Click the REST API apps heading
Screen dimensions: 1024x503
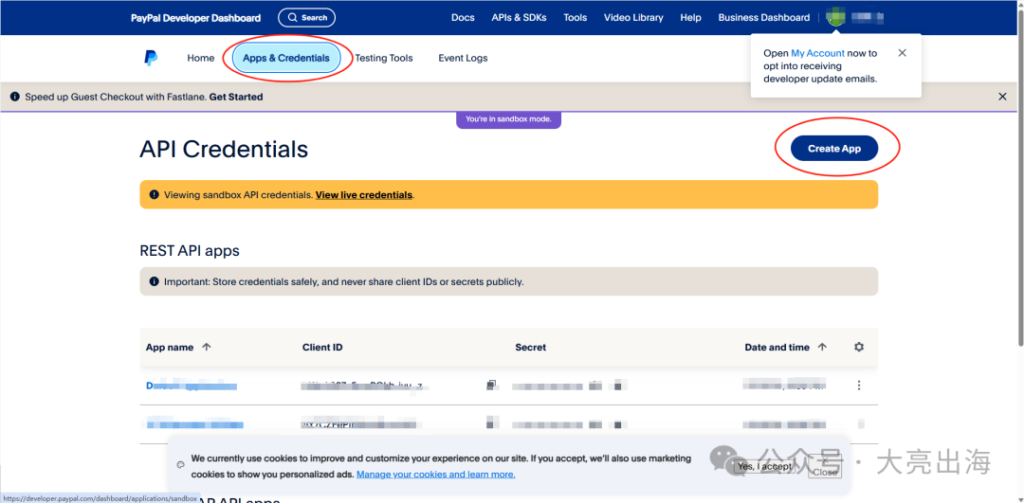(x=189, y=251)
